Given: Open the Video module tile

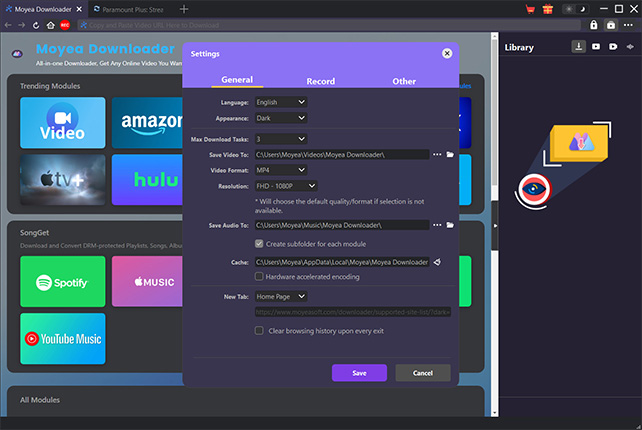Looking at the screenshot, I should click(63, 122).
